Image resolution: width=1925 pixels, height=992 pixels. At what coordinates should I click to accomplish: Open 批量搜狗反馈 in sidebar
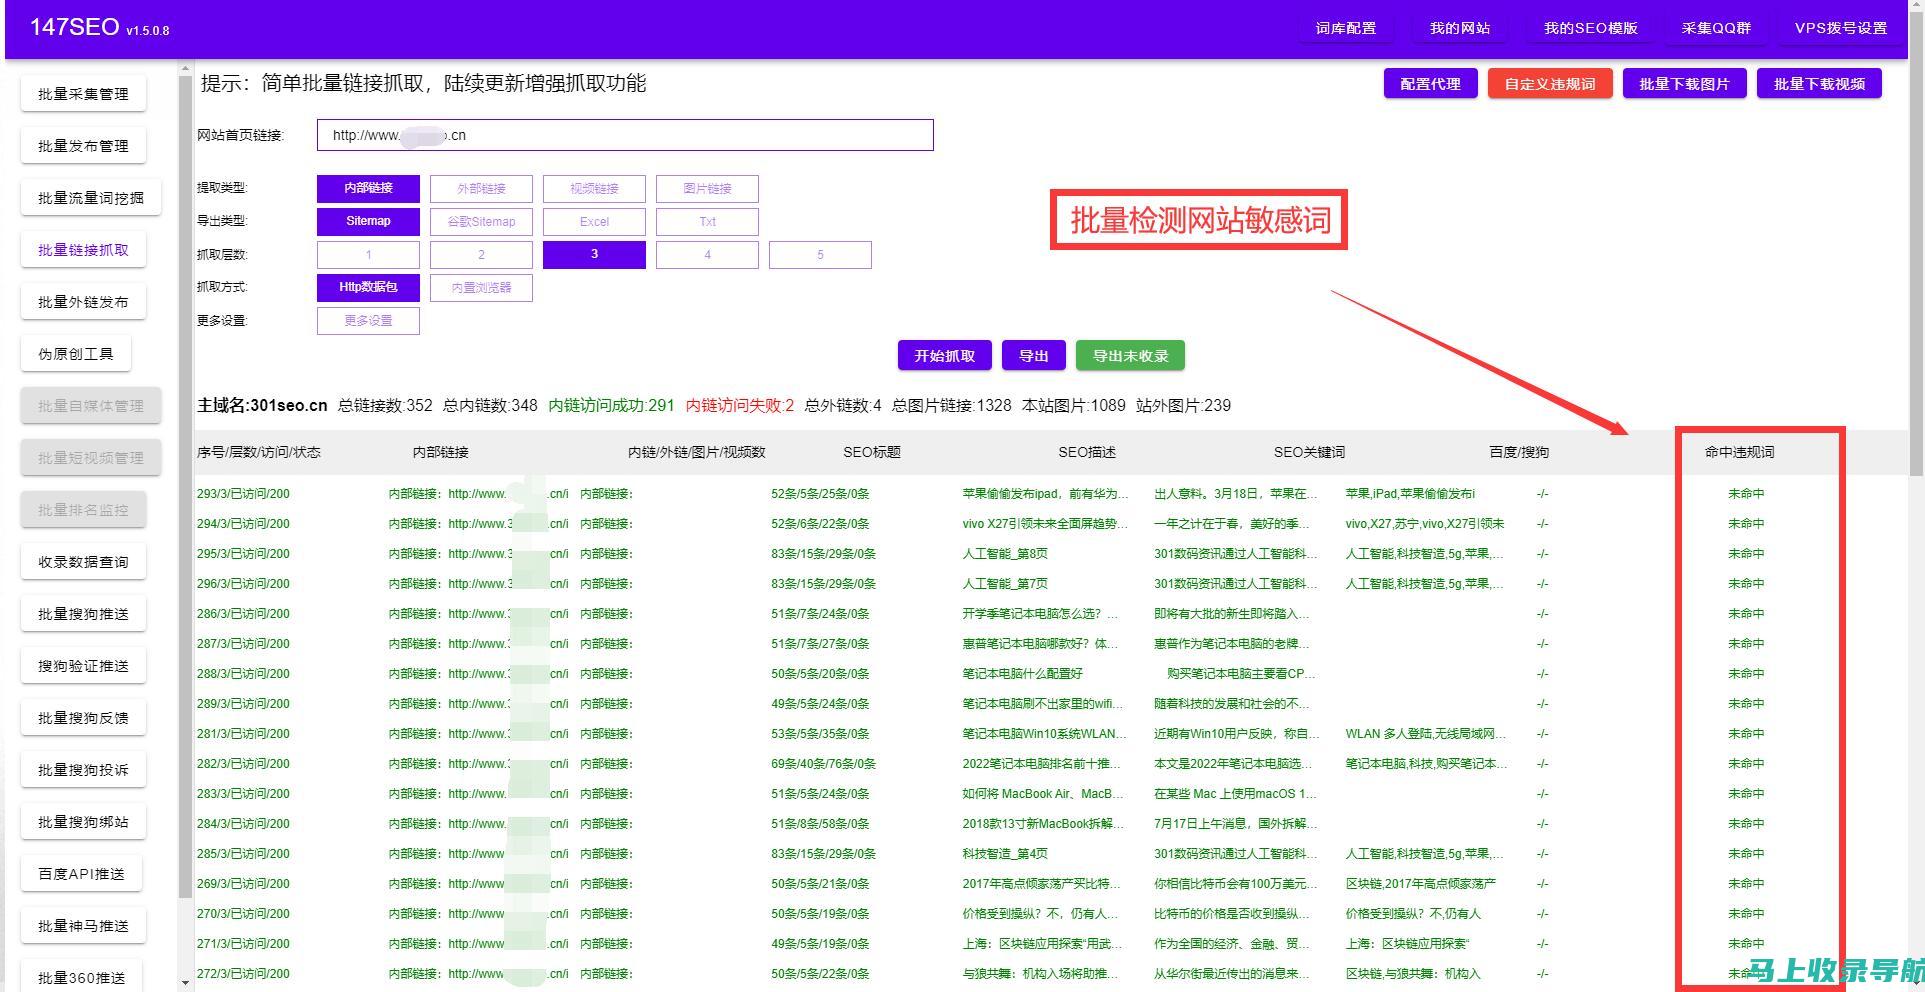tap(83, 718)
